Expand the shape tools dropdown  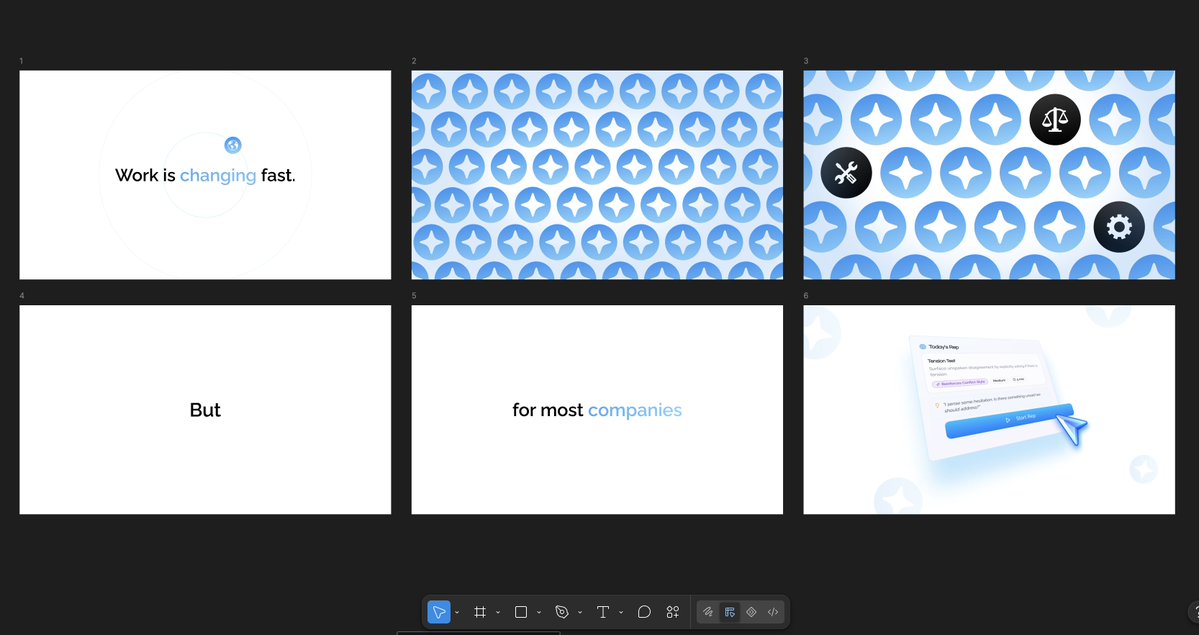coord(539,612)
